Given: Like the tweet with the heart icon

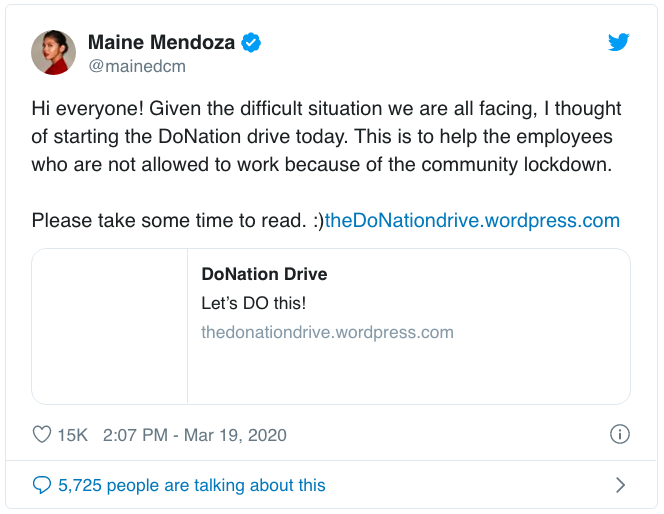Looking at the screenshot, I should click(42, 435).
